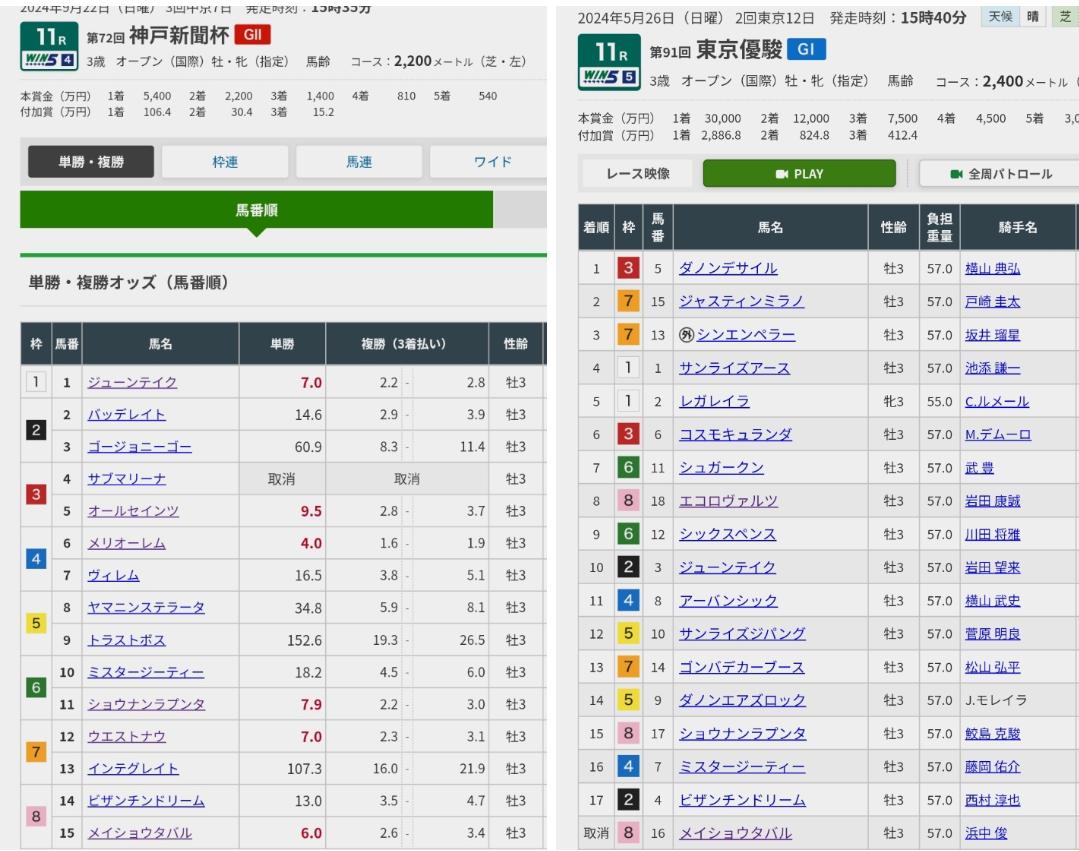
Task: Select the 単勝・複勝 odds tab
Action: click(x=90, y=162)
